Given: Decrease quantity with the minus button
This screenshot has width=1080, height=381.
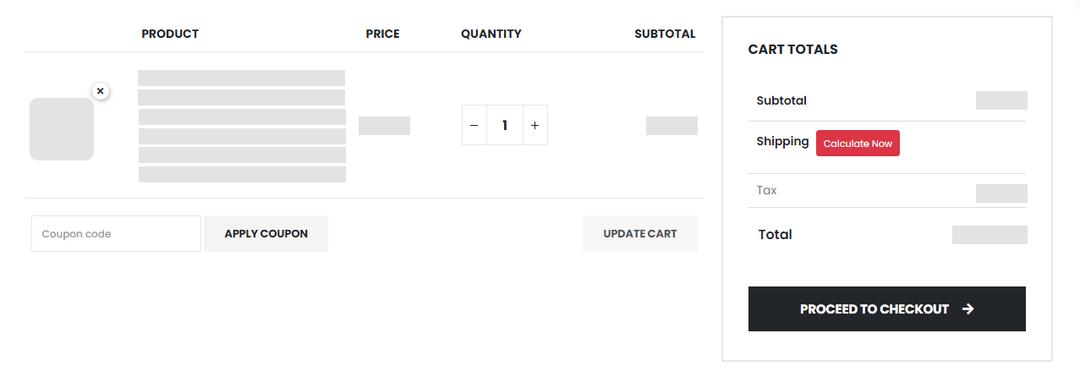Looking at the screenshot, I should click(x=474, y=125).
